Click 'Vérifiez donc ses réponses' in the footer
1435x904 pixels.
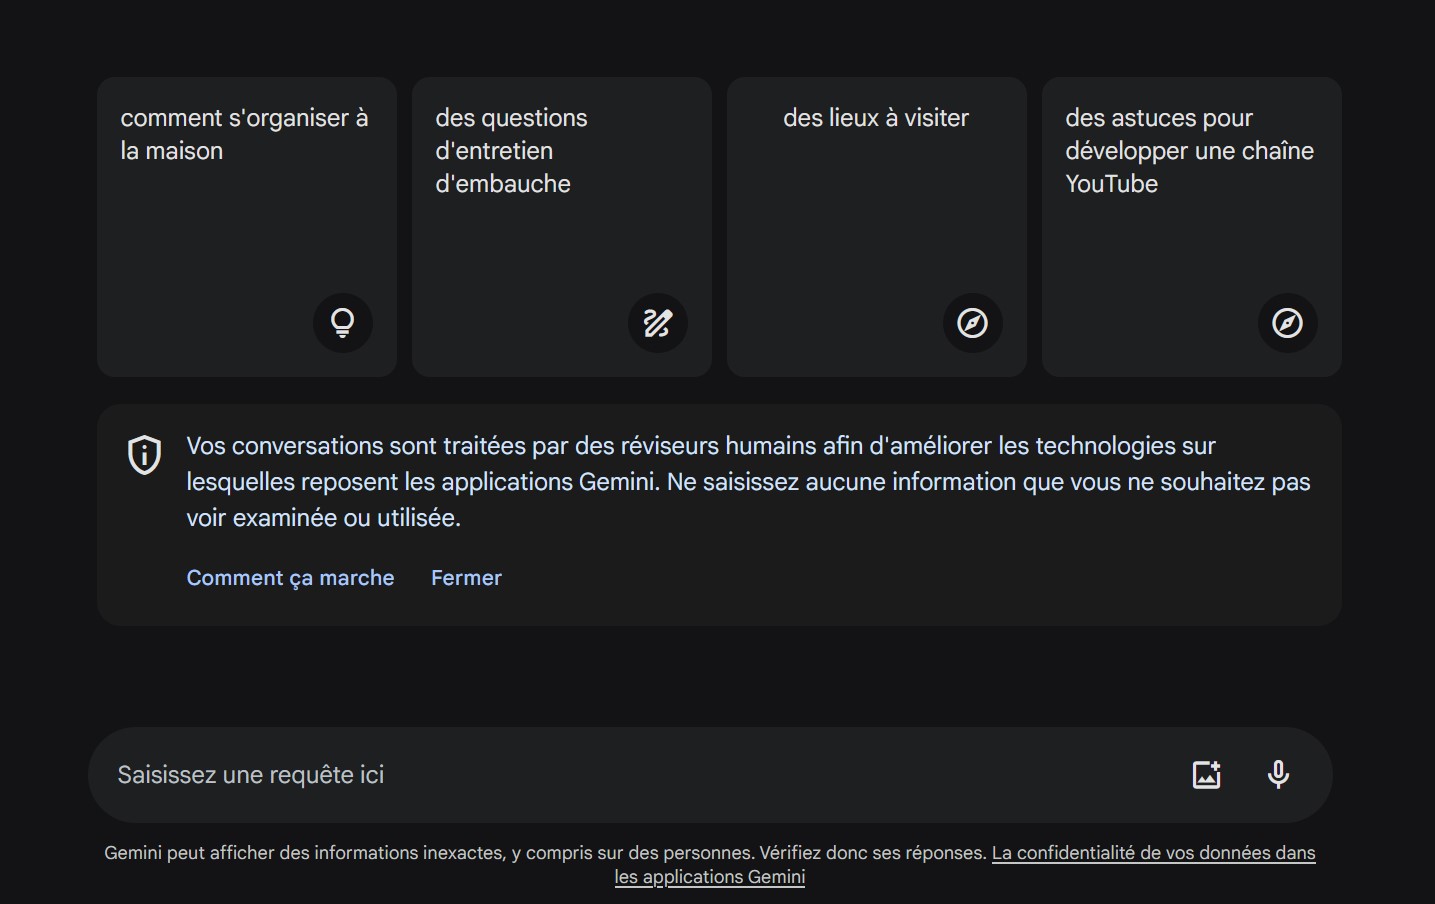[x=872, y=853]
